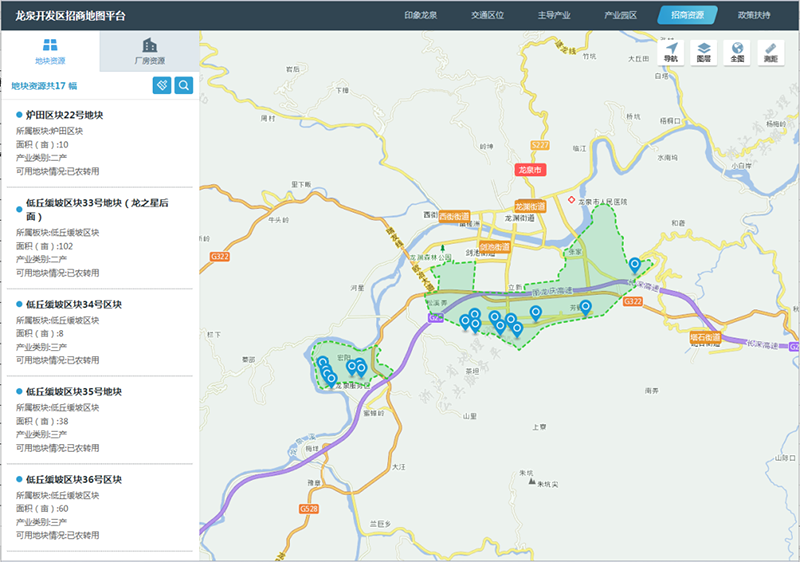Image resolution: width=800 pixels, height=562 pixels.
Task: Select 低丘缓坡区块34号区块 from the list
Action: tap(73, 304)
